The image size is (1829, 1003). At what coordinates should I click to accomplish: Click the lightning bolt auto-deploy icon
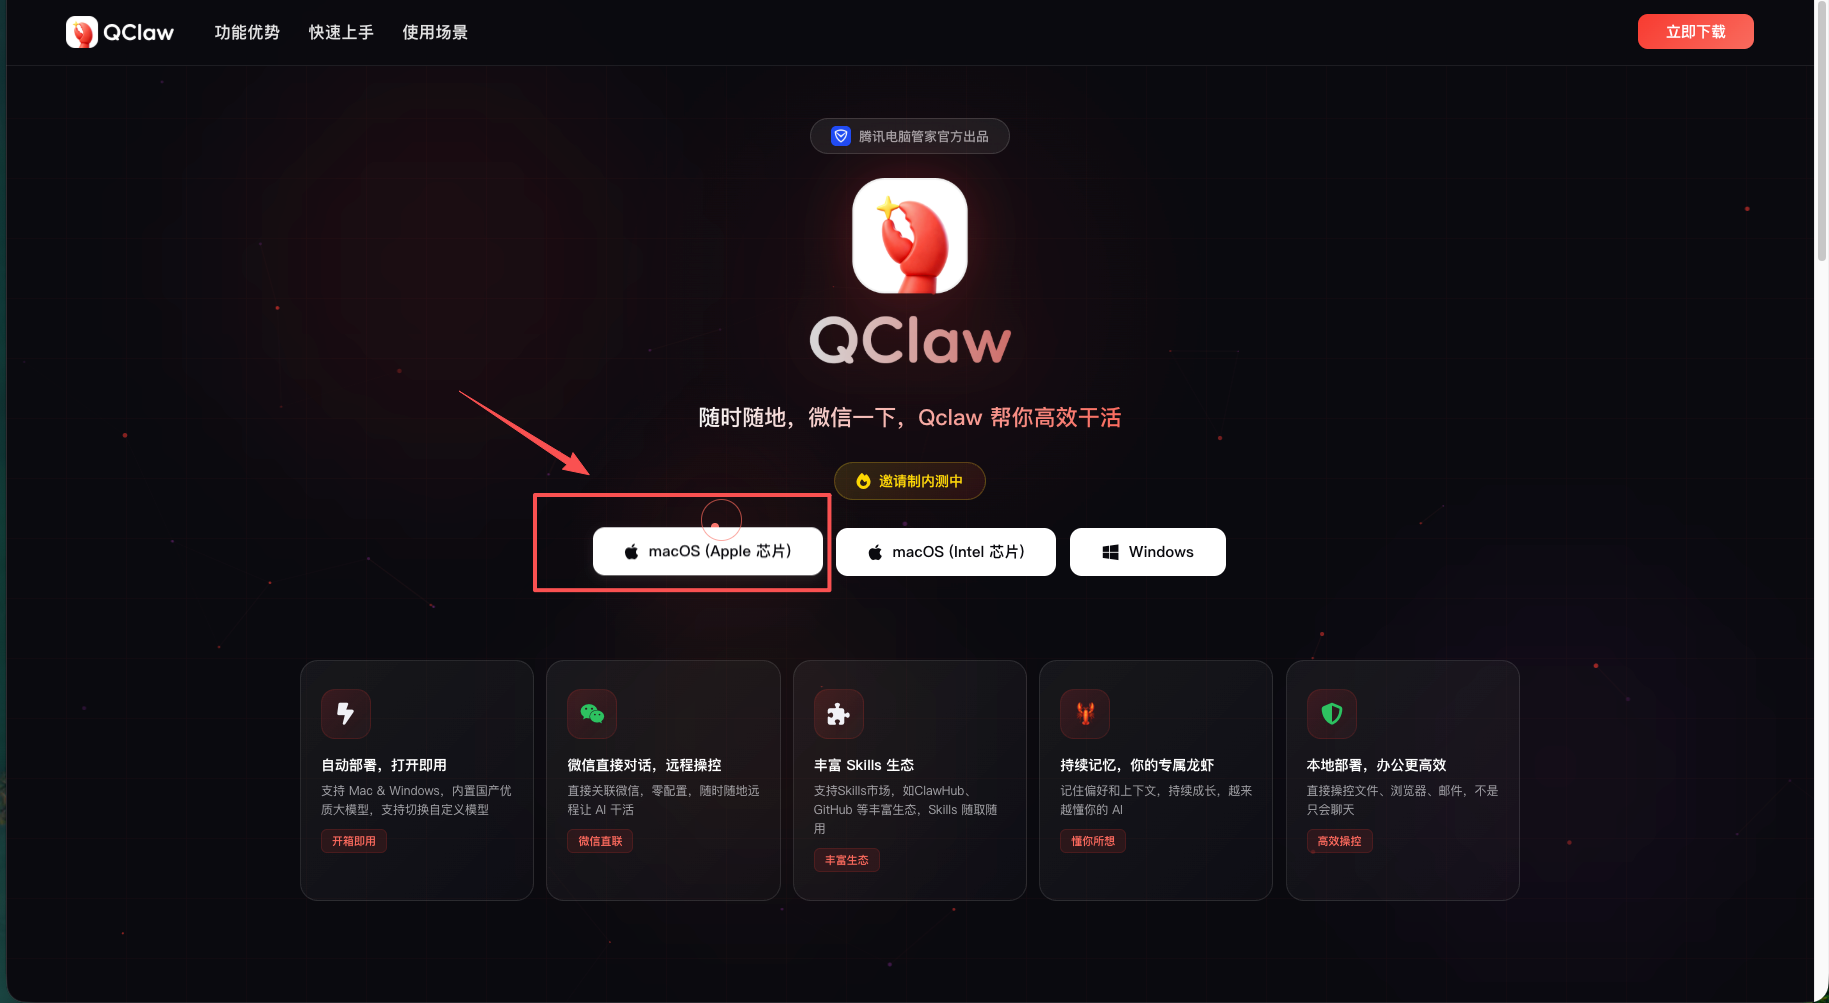click(346, 714)
